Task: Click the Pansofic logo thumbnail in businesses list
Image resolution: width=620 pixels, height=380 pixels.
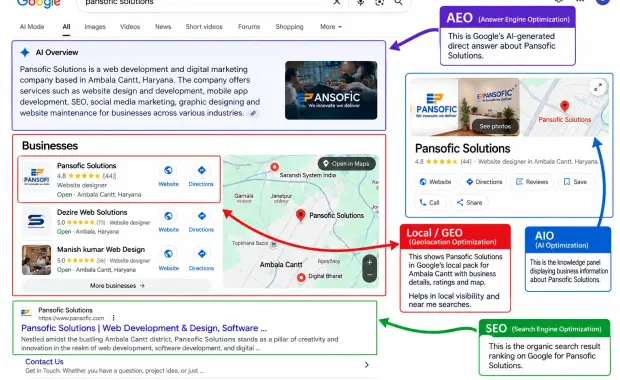Action: pos(36,177)
